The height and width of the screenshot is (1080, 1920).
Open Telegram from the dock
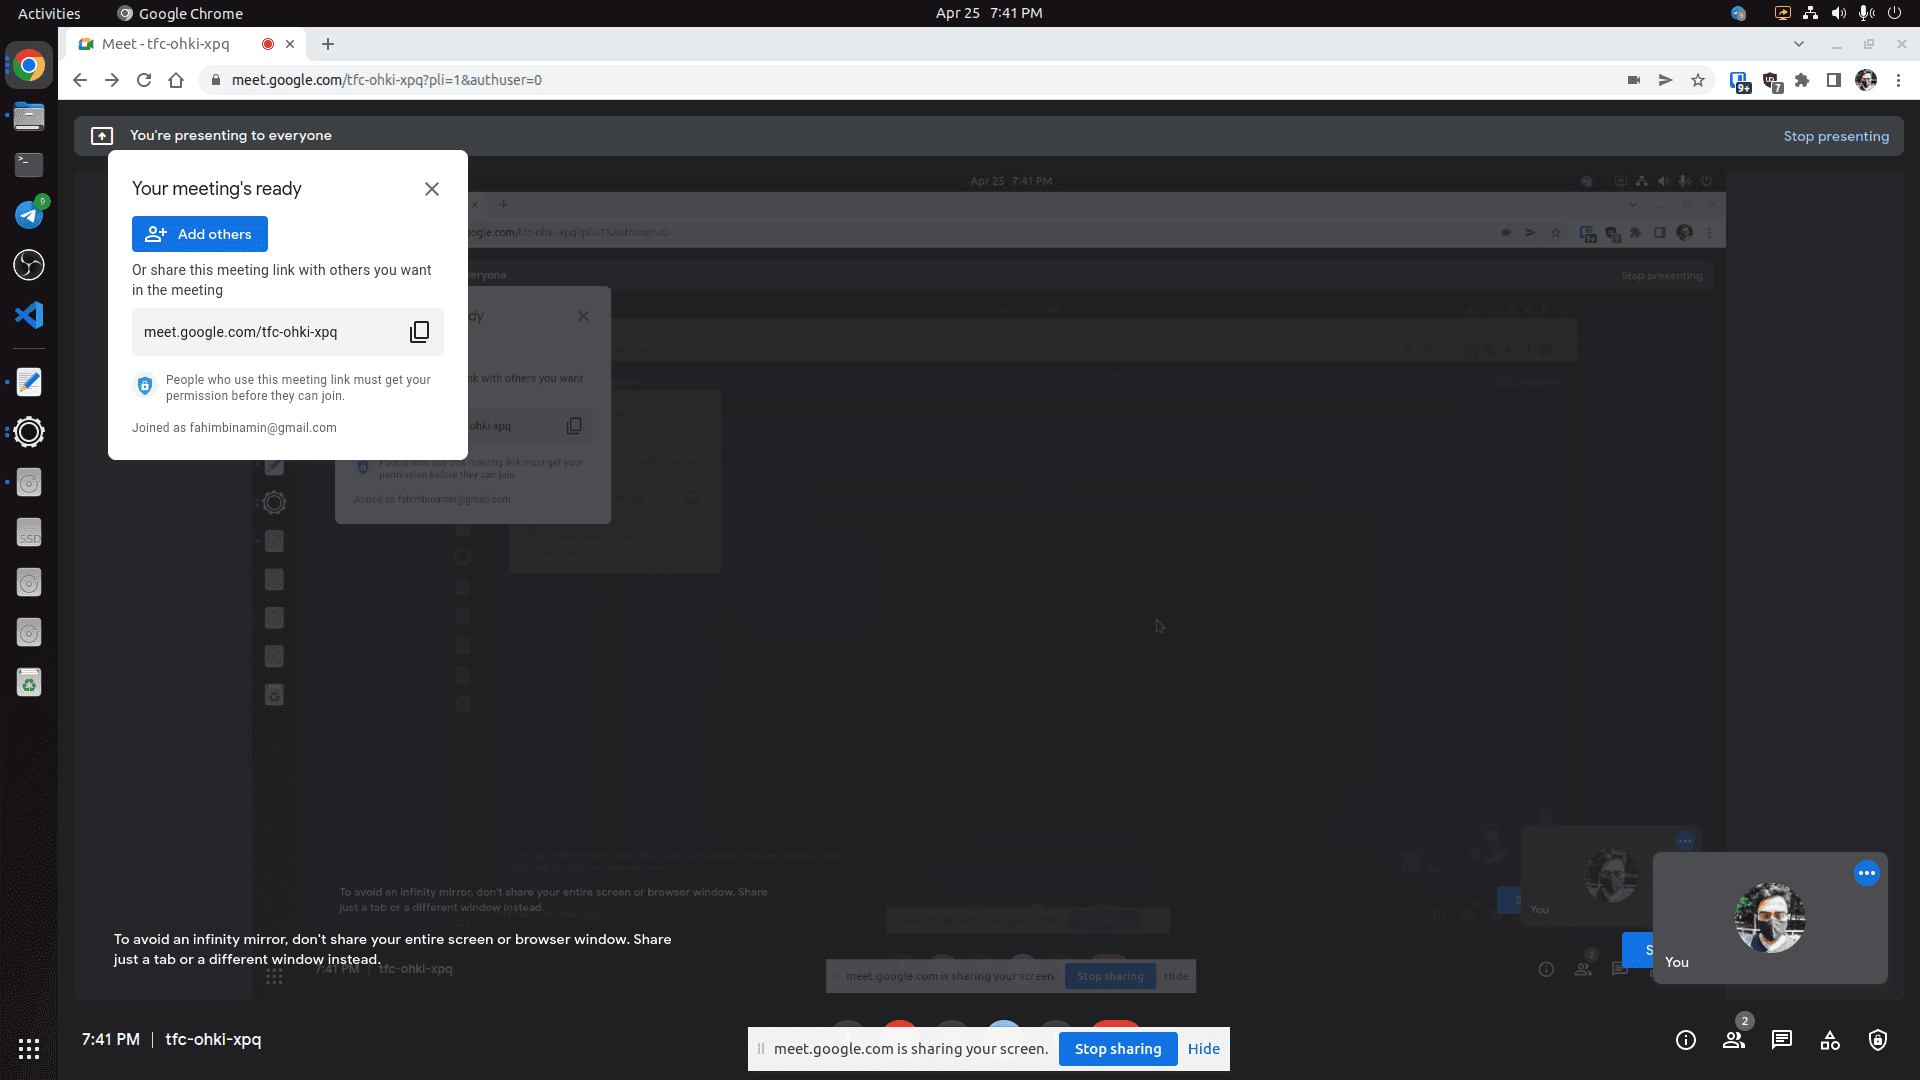[x=29, y=214]
